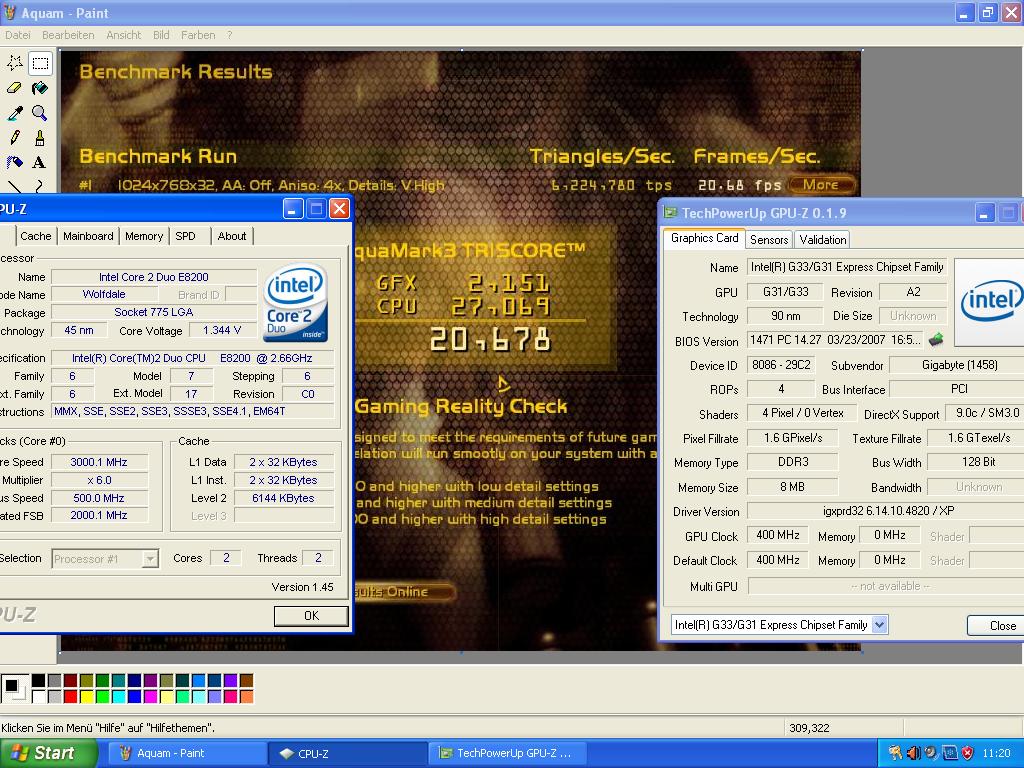
Task: Open the GPU selection dropdown in GPU-Z
Action: coord(879,625)
